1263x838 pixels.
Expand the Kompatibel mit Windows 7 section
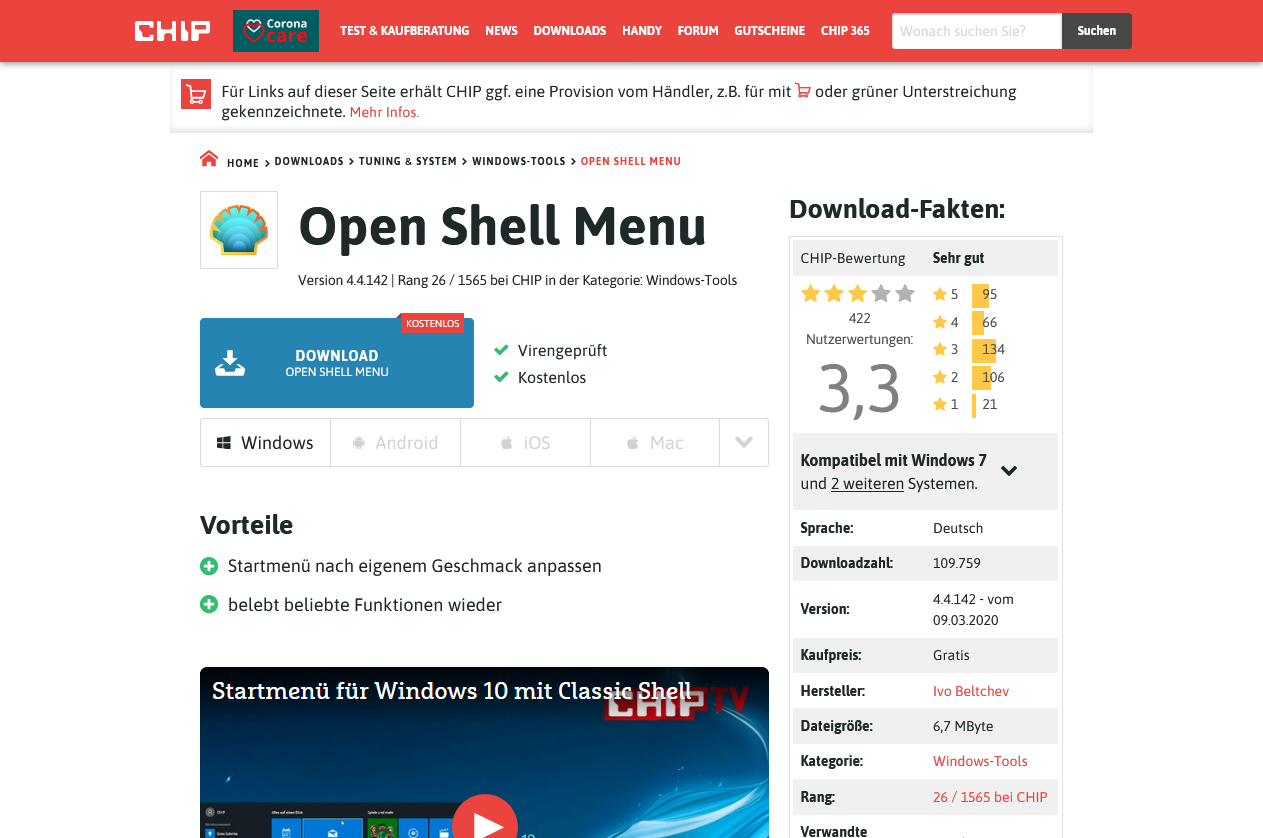tap(1010, 470)
